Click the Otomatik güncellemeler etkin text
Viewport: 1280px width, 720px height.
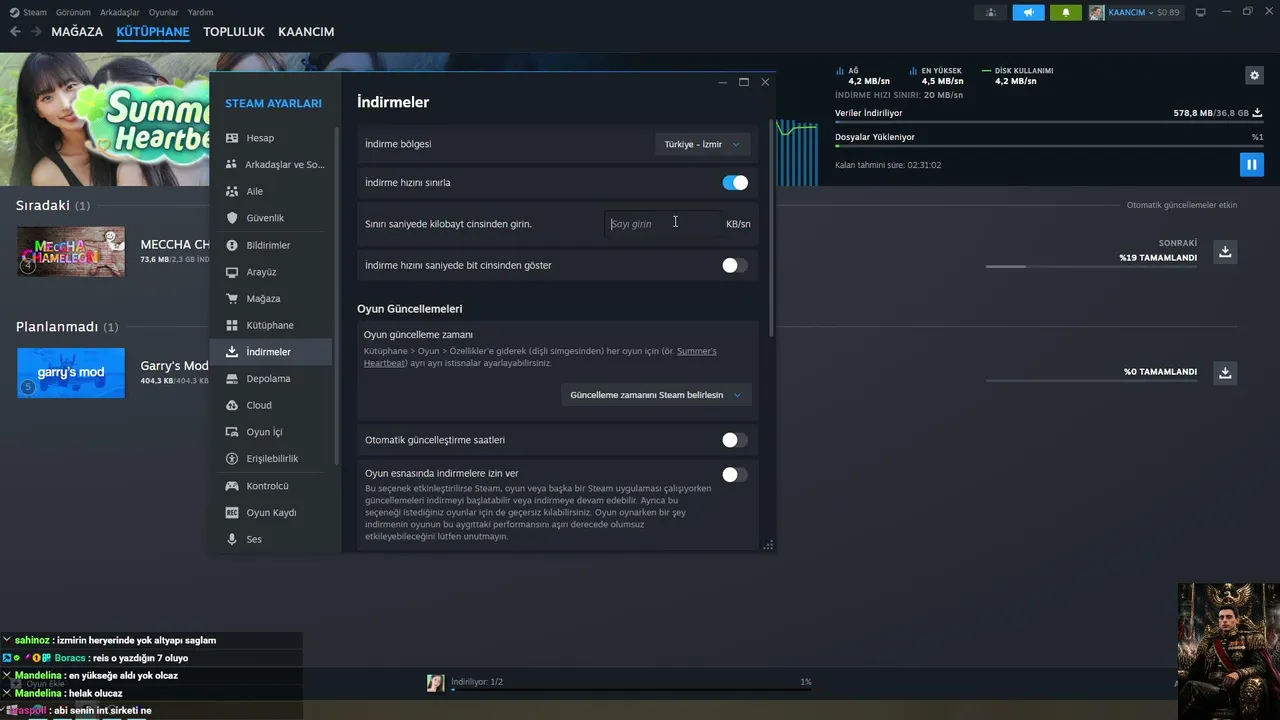[1182, 205]
